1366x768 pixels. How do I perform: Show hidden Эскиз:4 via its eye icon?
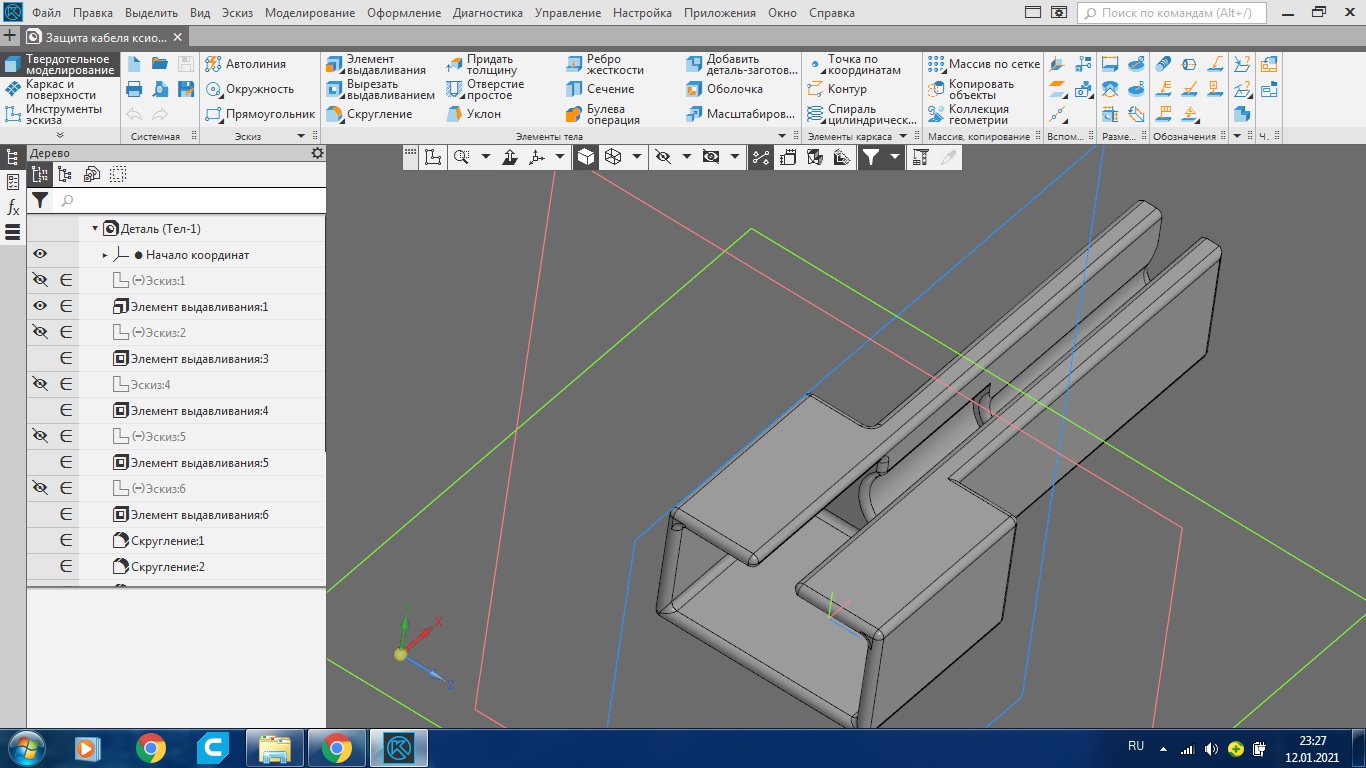pos(40,385)
